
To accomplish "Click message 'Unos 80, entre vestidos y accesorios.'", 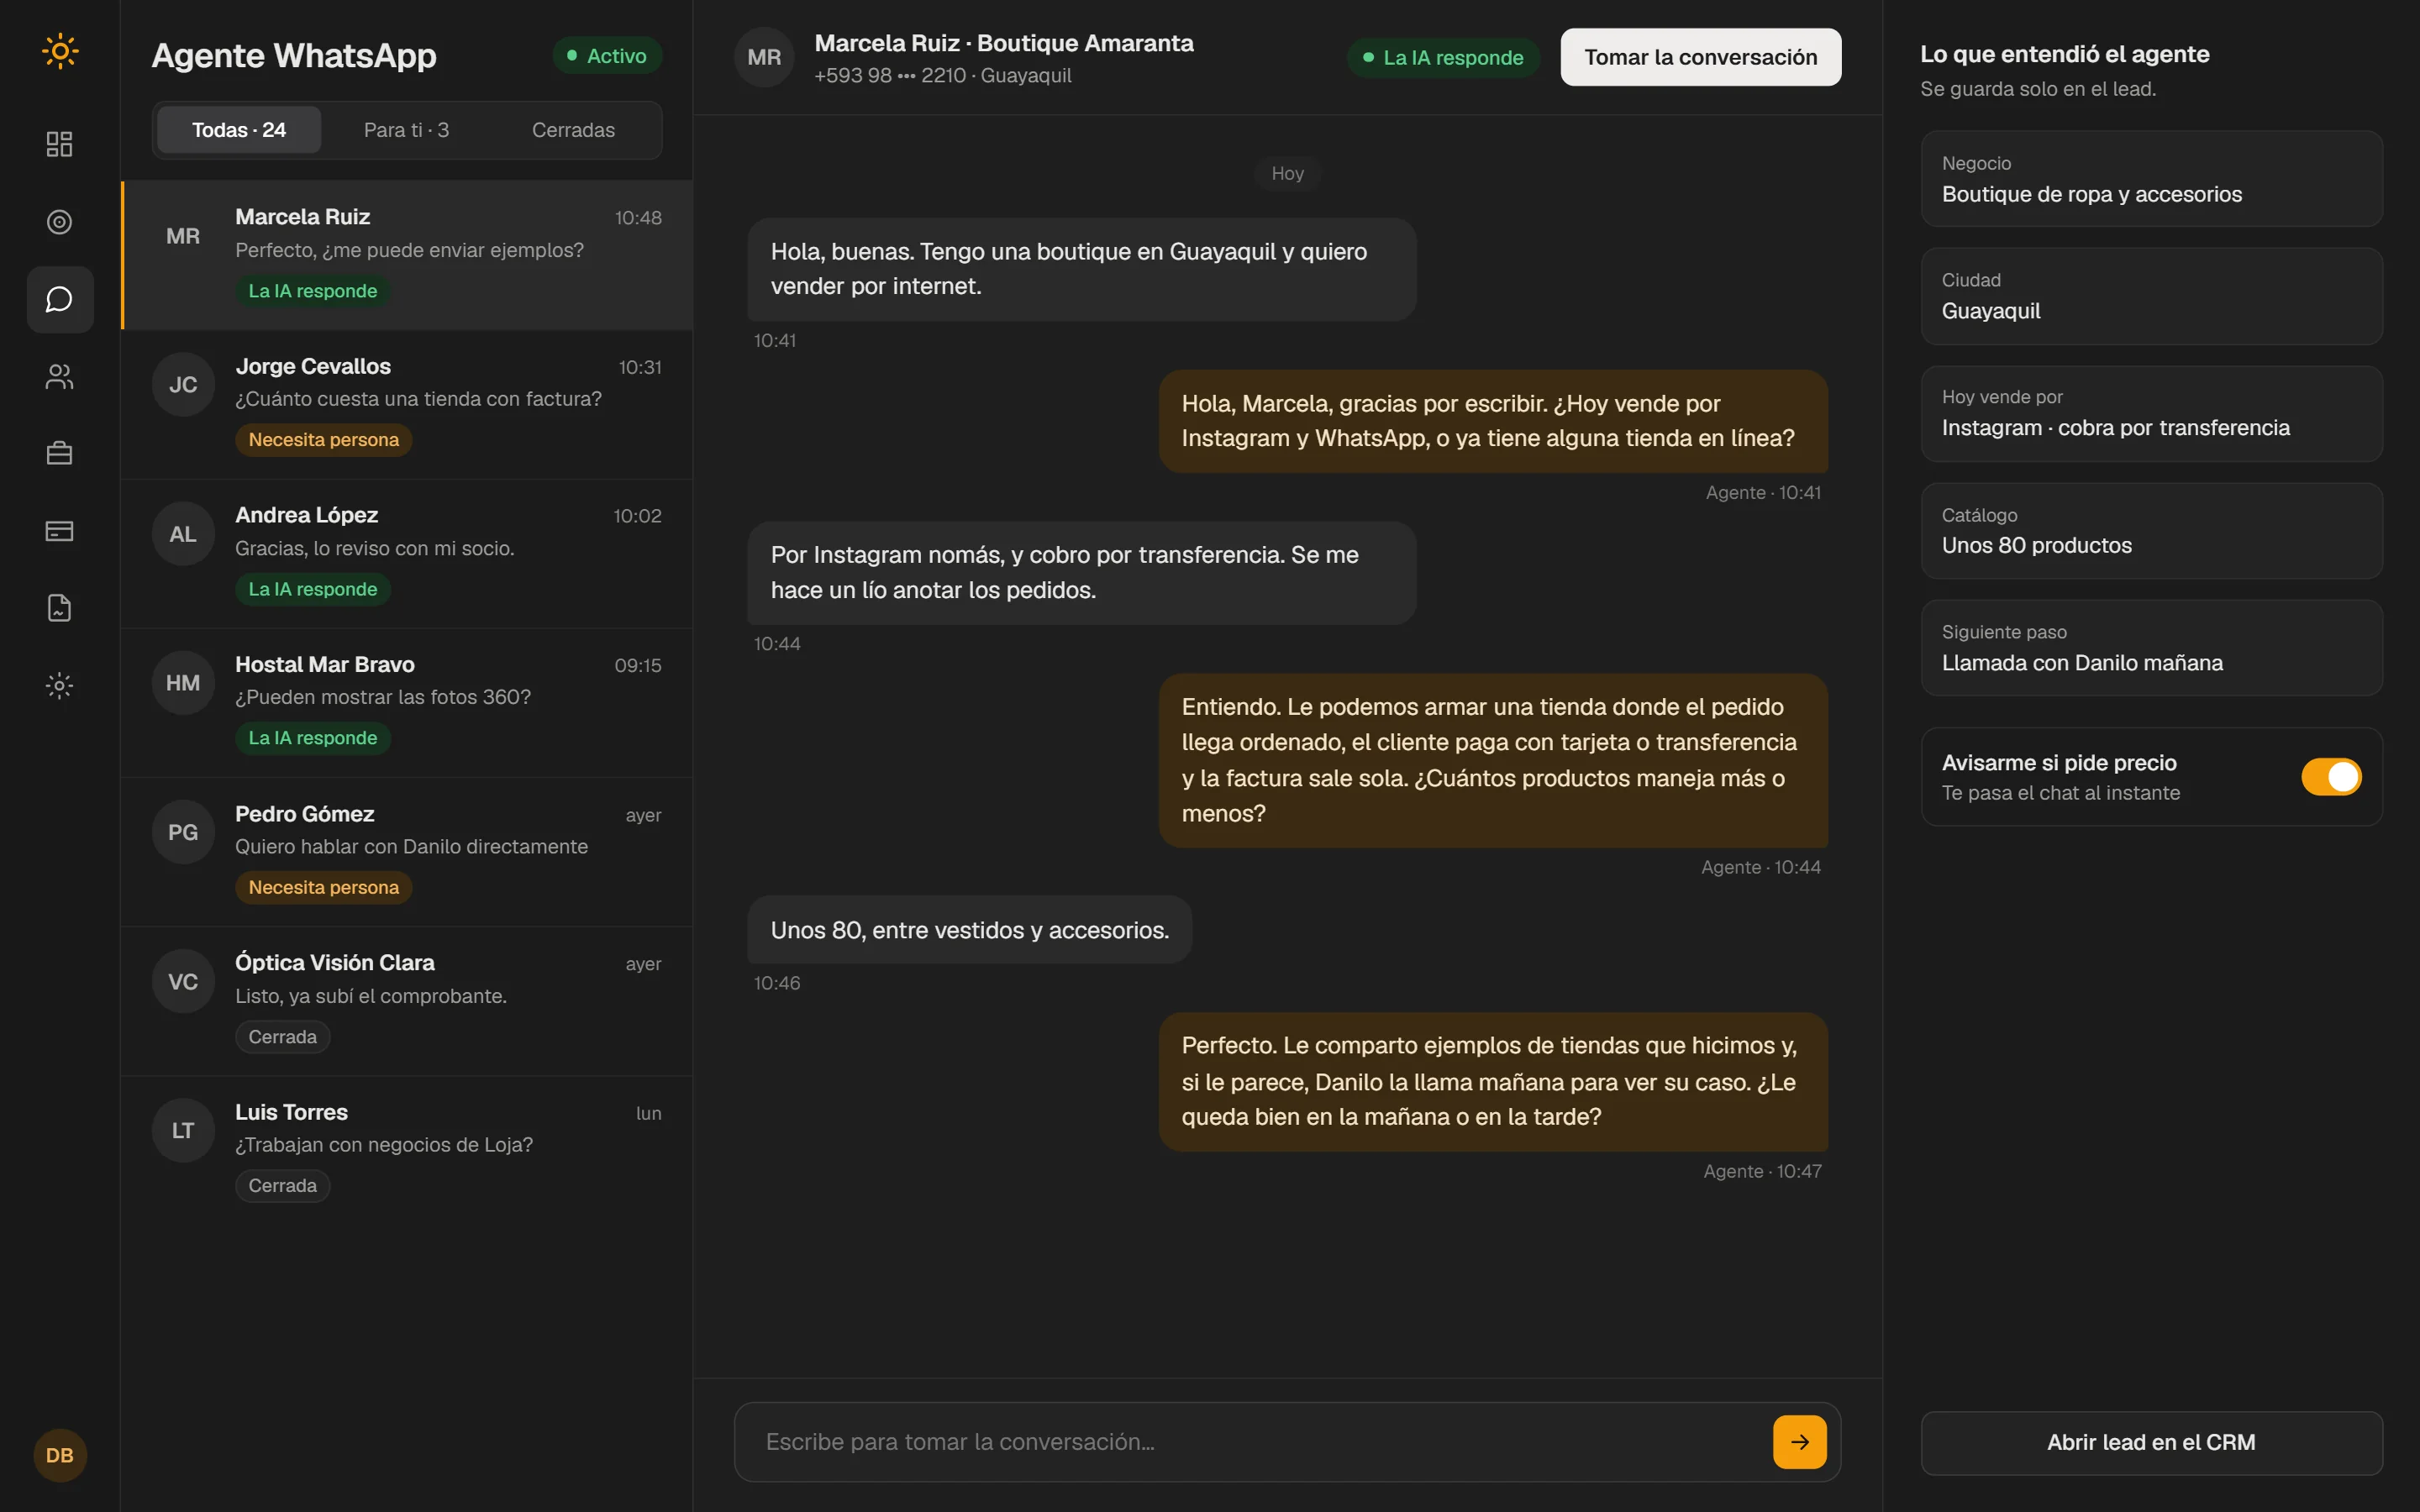I will 969,930.
